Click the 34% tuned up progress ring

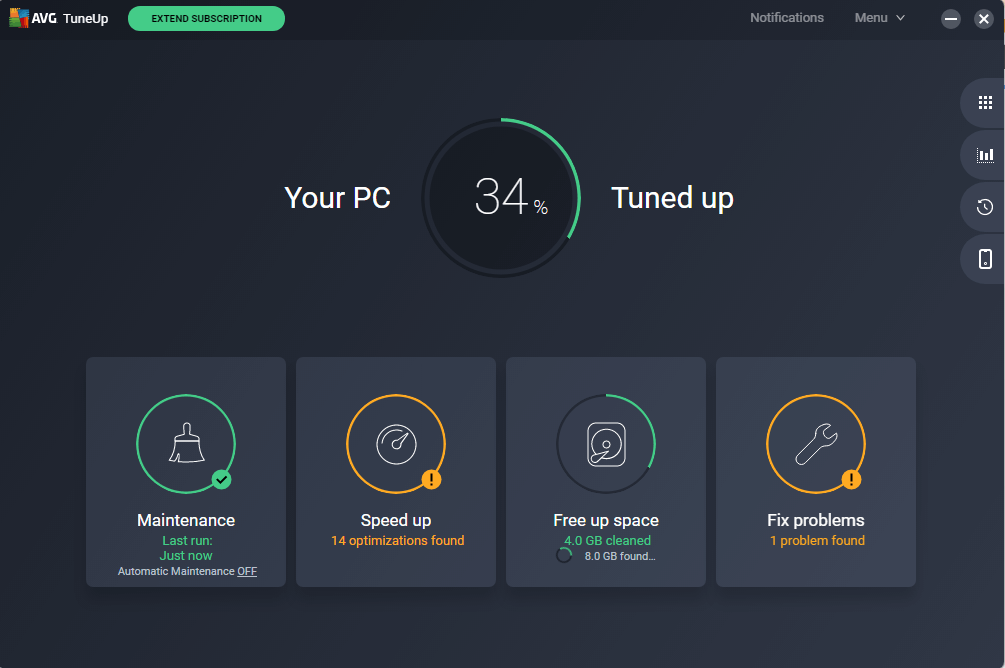pyautogui.click(x=501, y=197)
